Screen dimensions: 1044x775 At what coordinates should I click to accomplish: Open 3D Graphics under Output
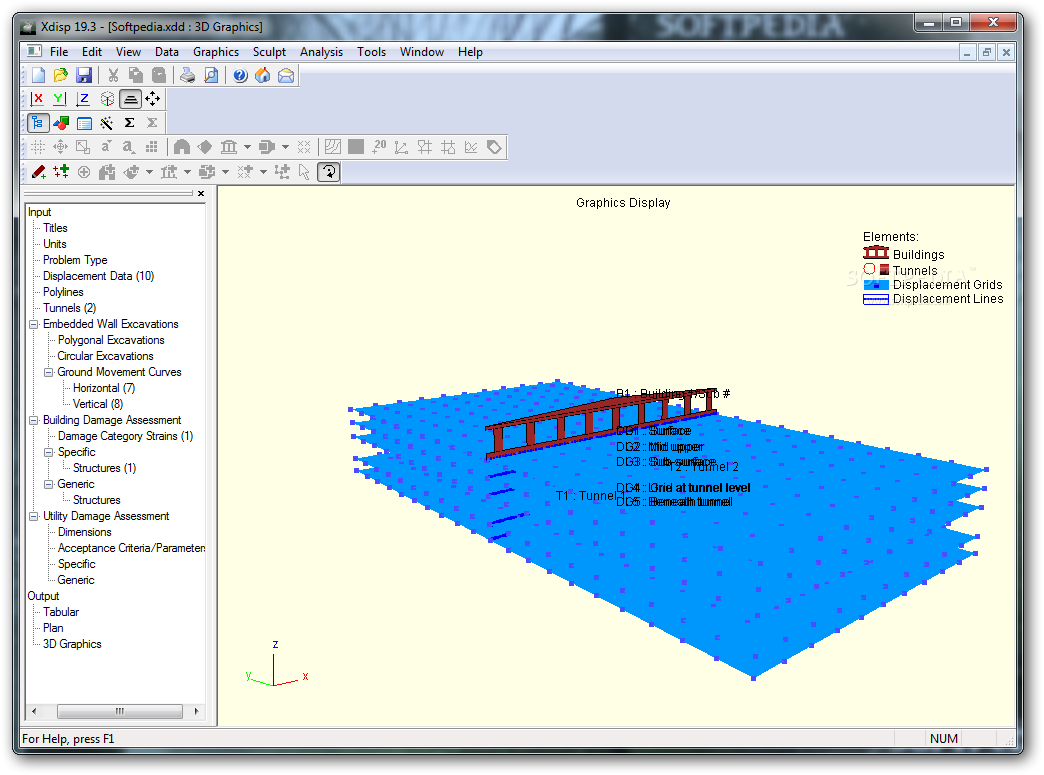[72, 644]
